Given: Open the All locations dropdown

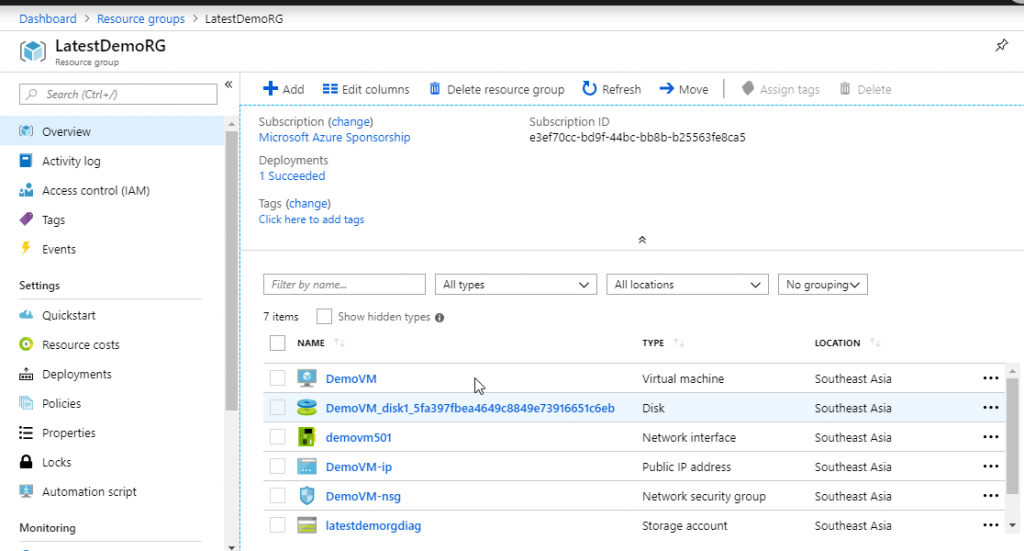Looking at the screenshot, I should pos(687,285).
